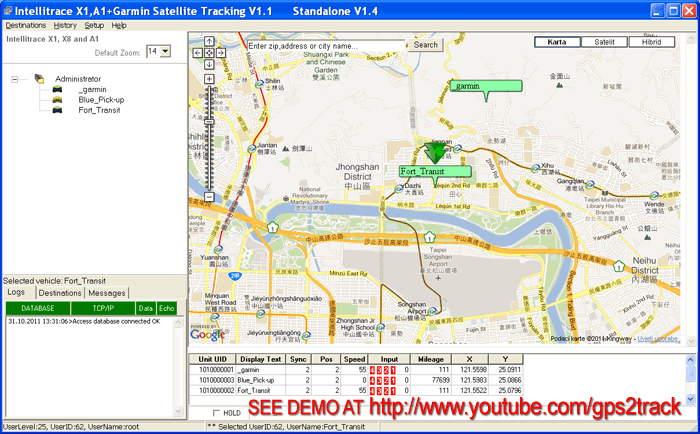
Task: Switch to Messages tab
Action: 107,293
